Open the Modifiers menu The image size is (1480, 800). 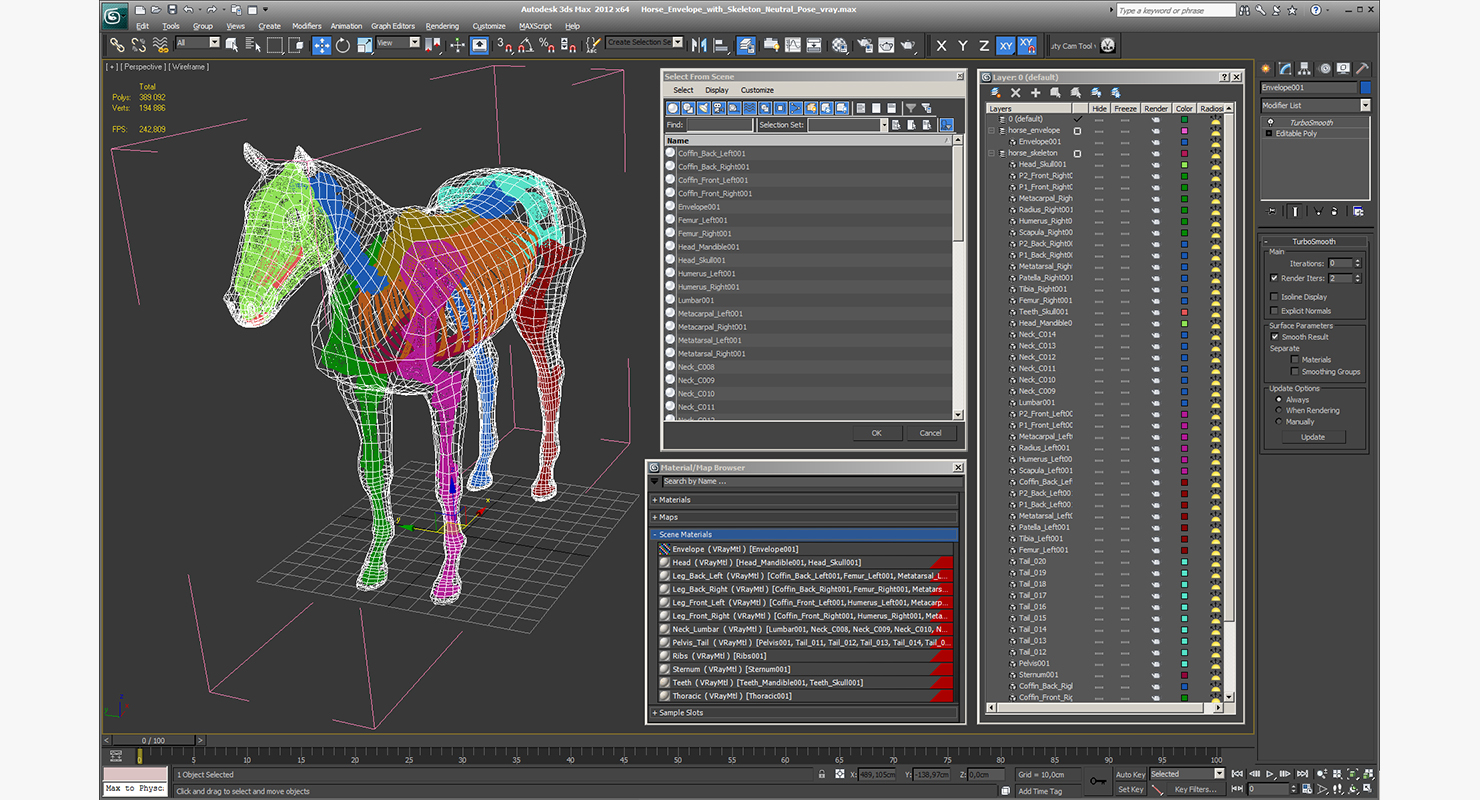[307, 26]
